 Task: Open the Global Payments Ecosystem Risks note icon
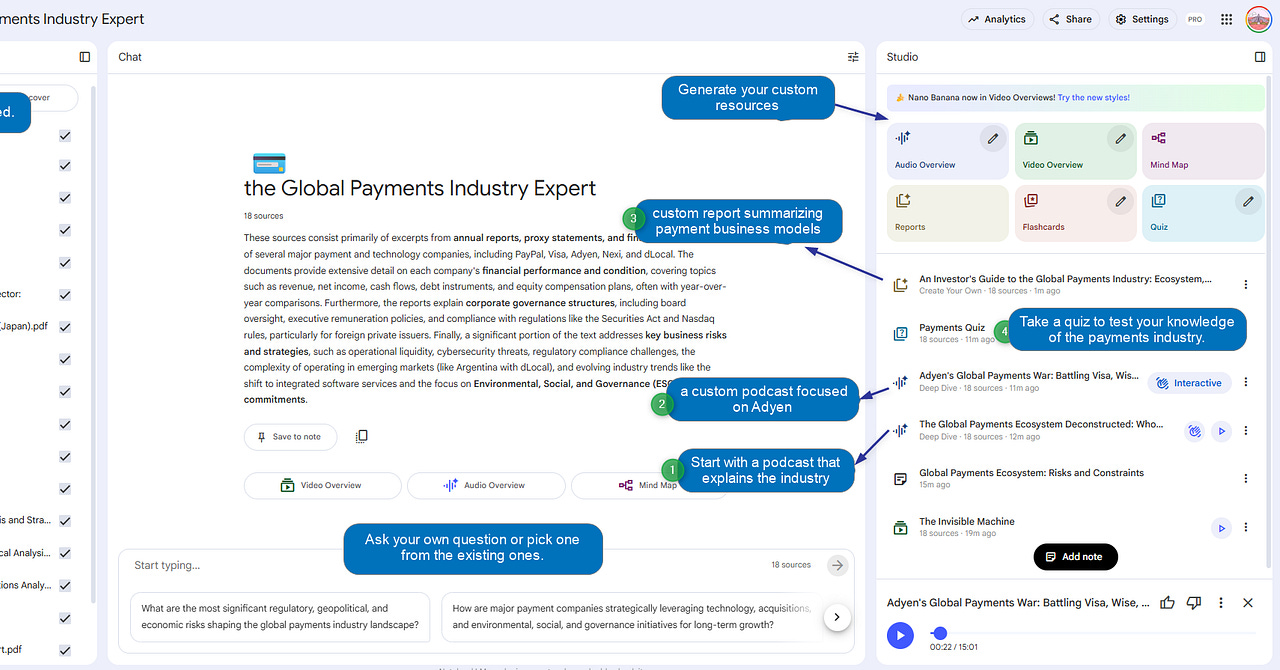(x=900, y=479)
